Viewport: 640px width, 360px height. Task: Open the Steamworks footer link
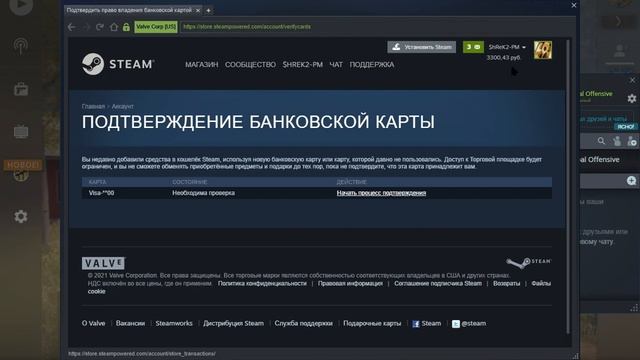click(174, 323)
